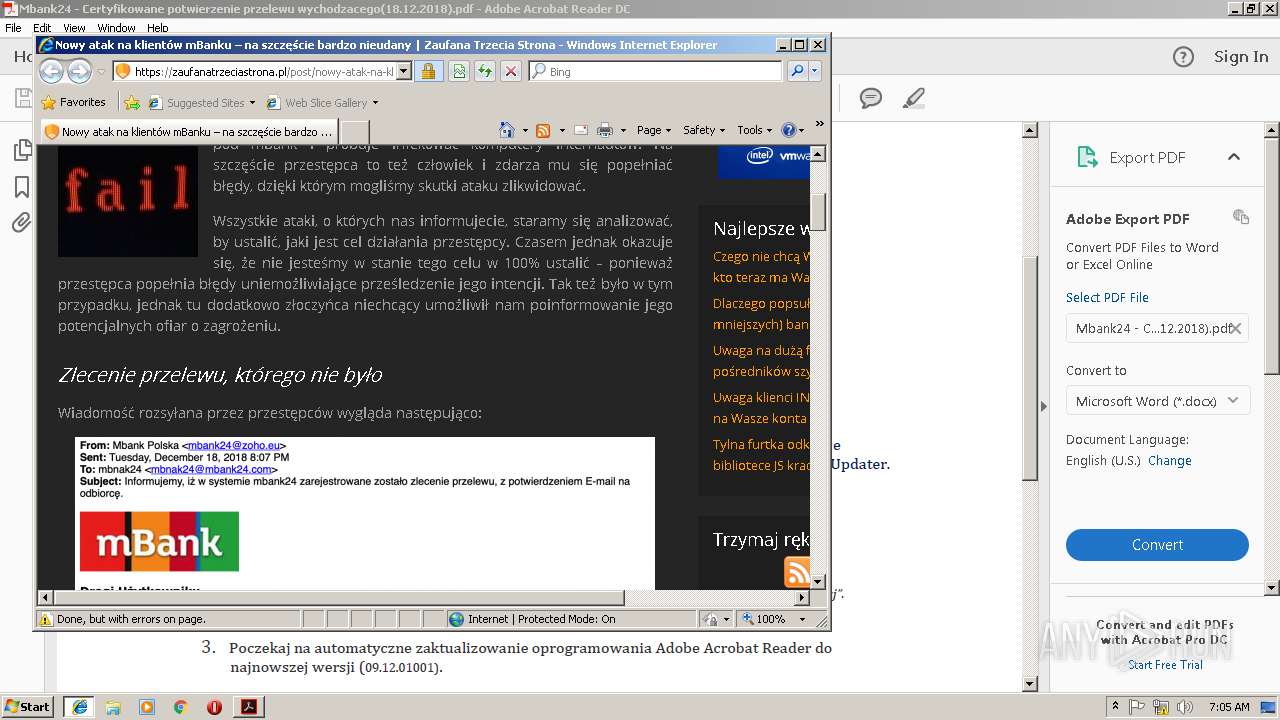Open the Page menu dropdown
Screen dimensions: 1280x720
tap(653, 130)
